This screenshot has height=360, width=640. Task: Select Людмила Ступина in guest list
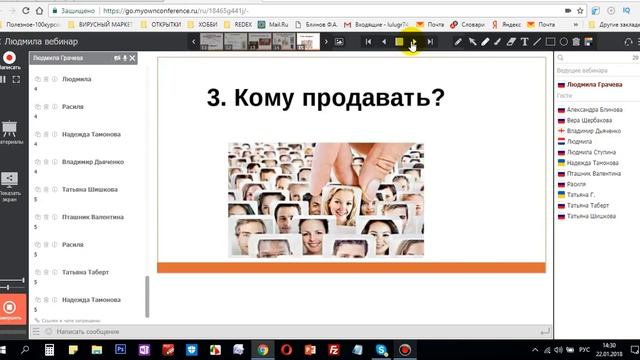[591, 152]
